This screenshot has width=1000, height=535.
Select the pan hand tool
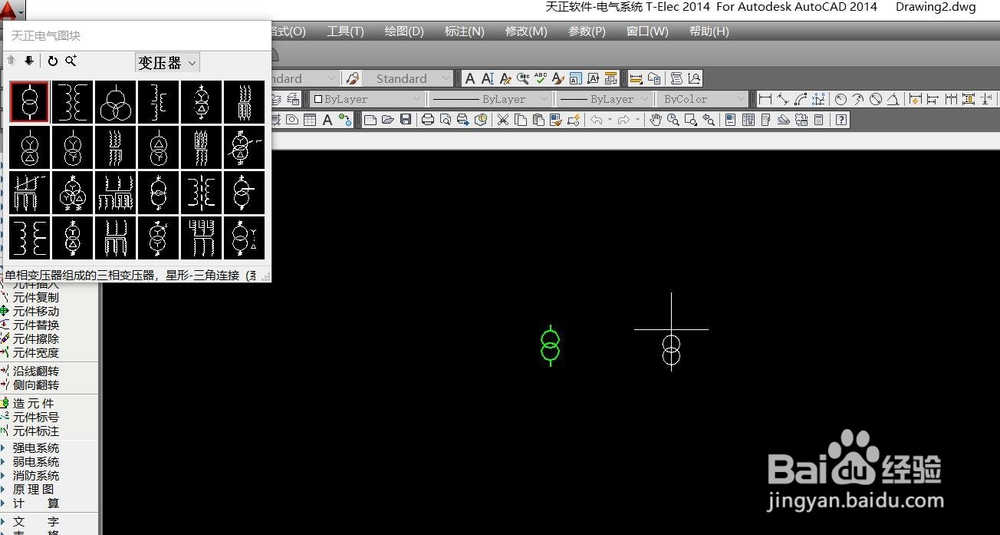[656, 119]
